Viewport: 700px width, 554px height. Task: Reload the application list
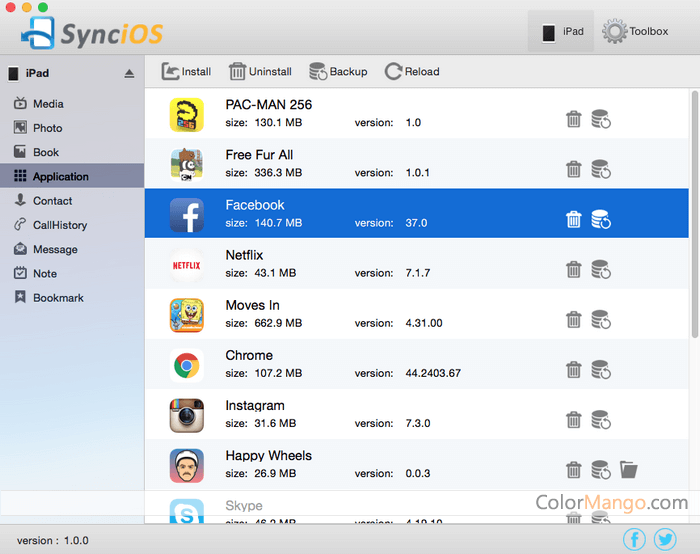(412, 71)
